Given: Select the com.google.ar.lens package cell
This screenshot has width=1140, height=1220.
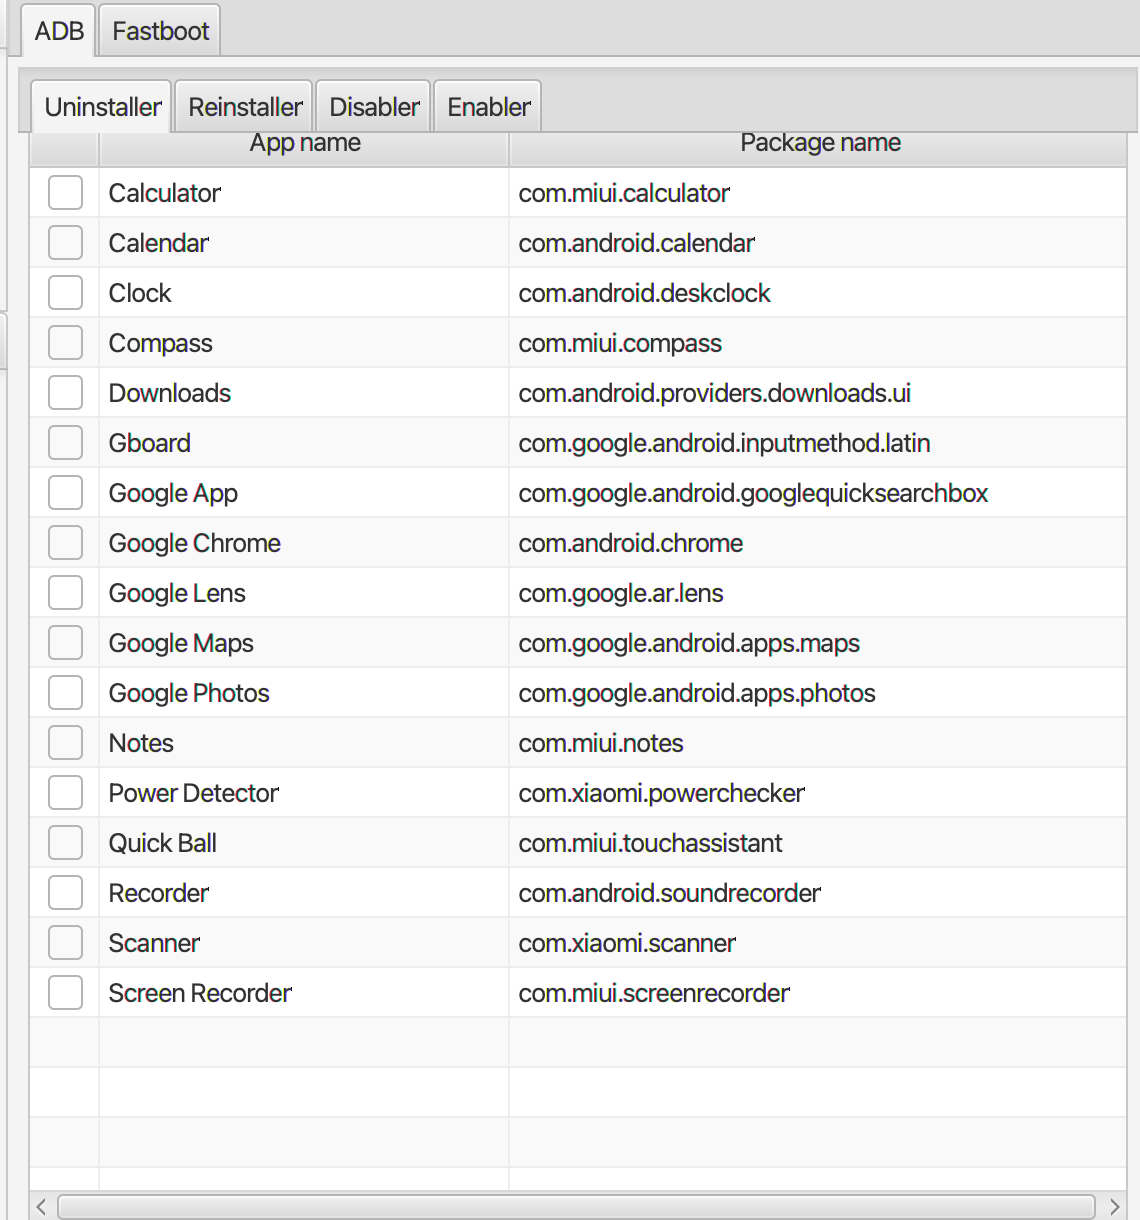Looking at the screenshot, I should point(818,592).
